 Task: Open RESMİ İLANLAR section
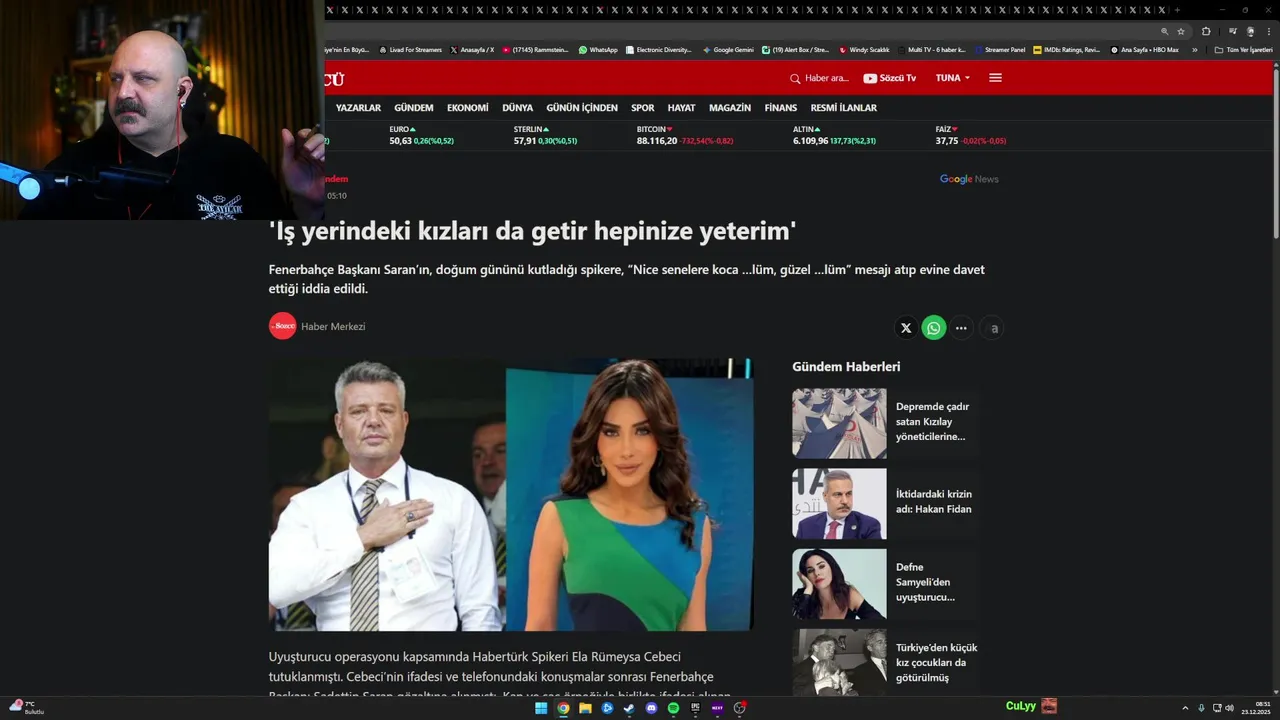pyautogui.click(x=843, y=108)
